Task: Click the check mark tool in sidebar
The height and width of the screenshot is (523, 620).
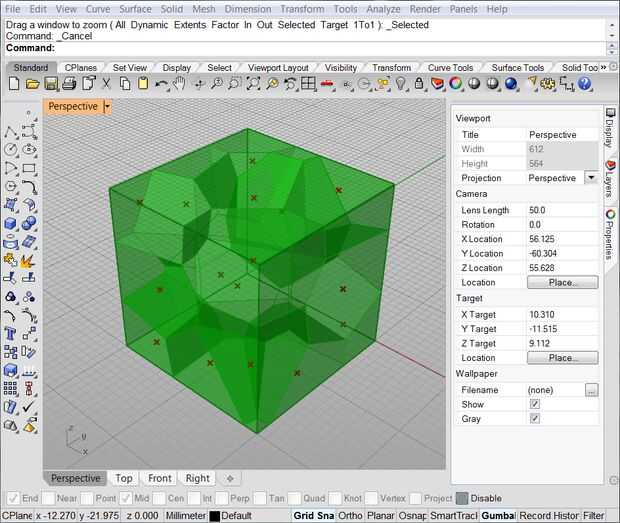Action: click(29, 407)
